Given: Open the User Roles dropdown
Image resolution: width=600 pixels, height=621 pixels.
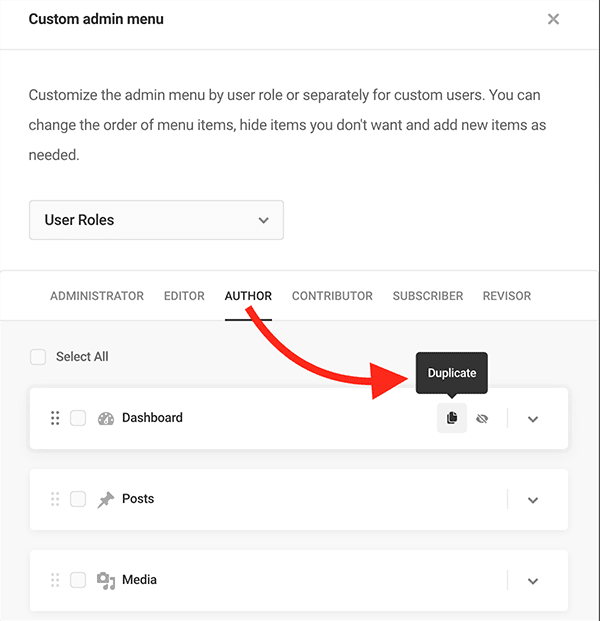Looking at the screenshot, I should pos(156,220).
